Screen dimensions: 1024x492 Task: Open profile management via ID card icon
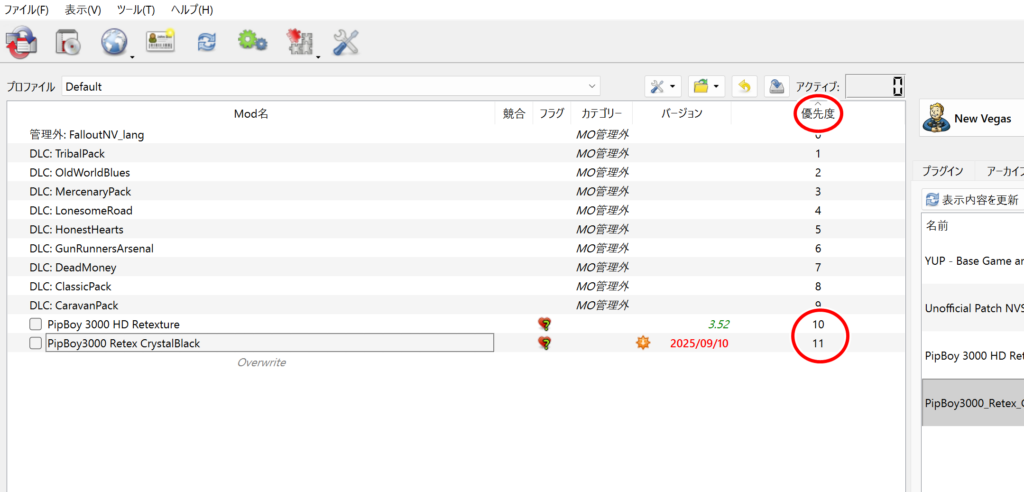[x=160, y=42]
